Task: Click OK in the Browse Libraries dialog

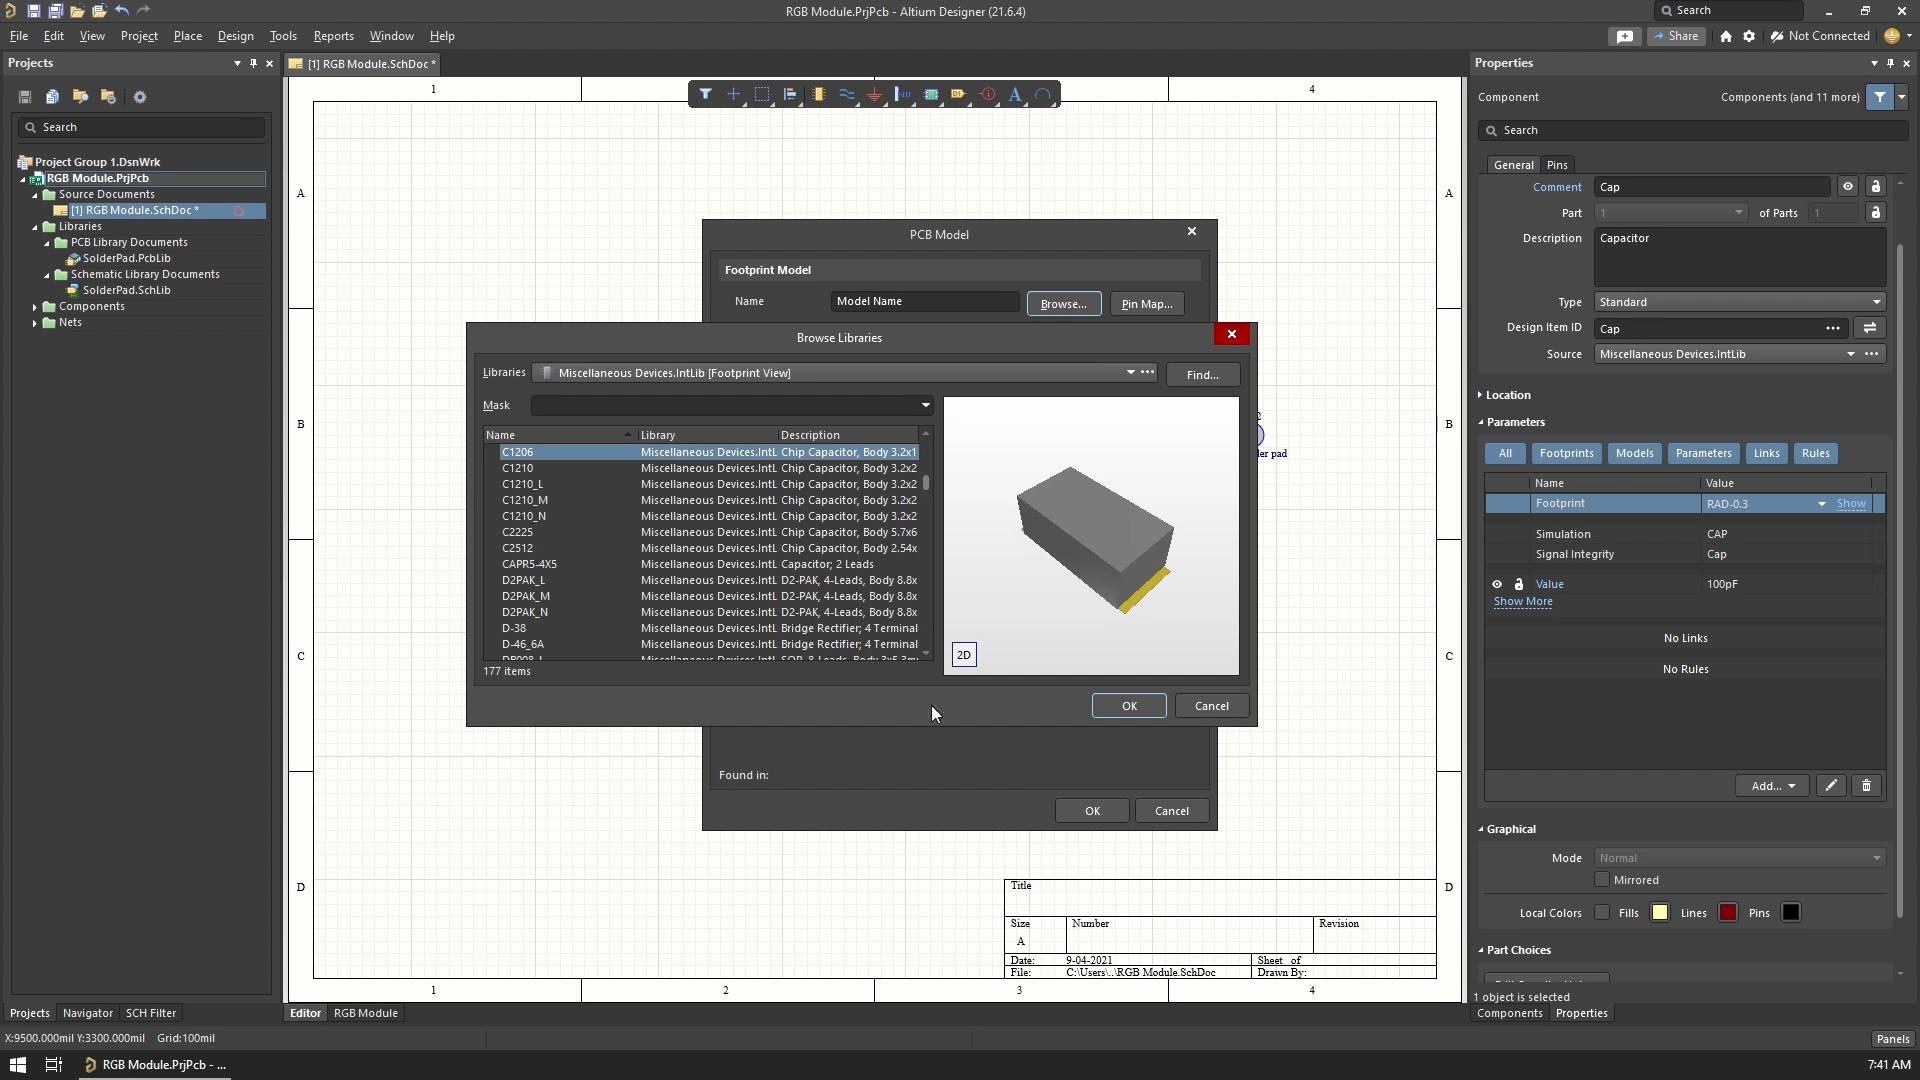Action: (x=1129, y=706)
